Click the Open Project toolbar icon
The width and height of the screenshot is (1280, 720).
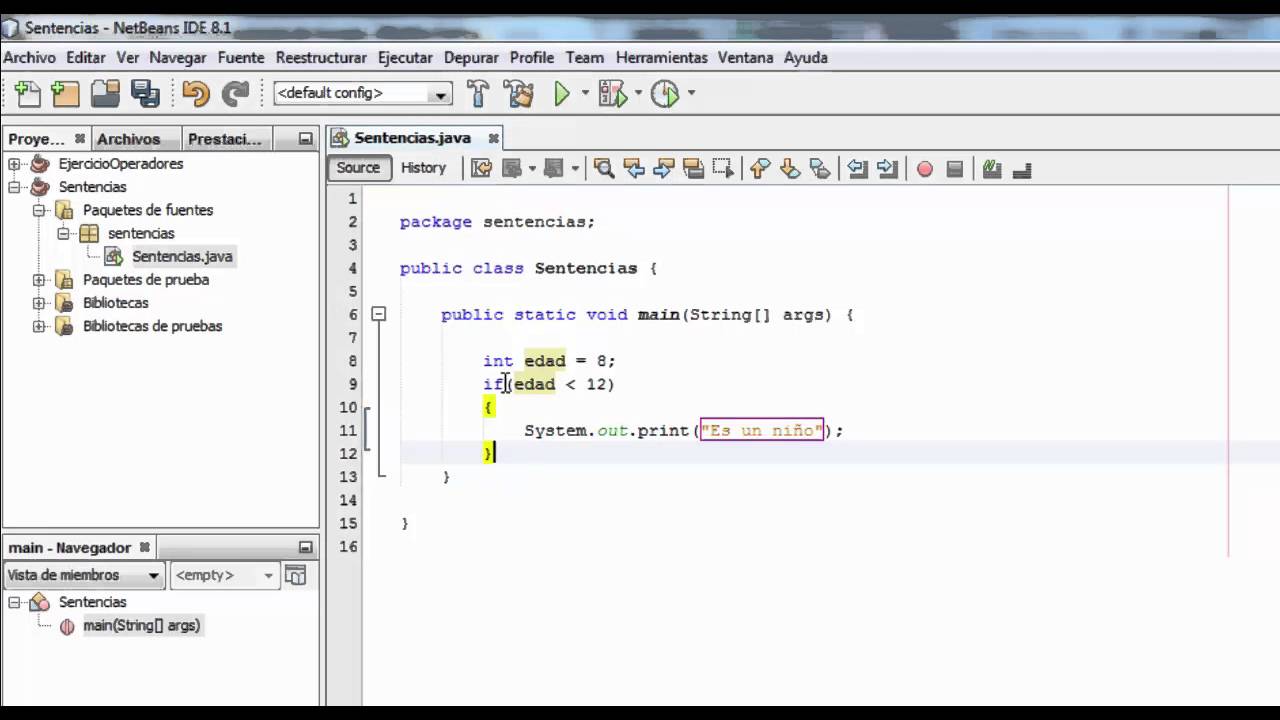coord(105,94)
